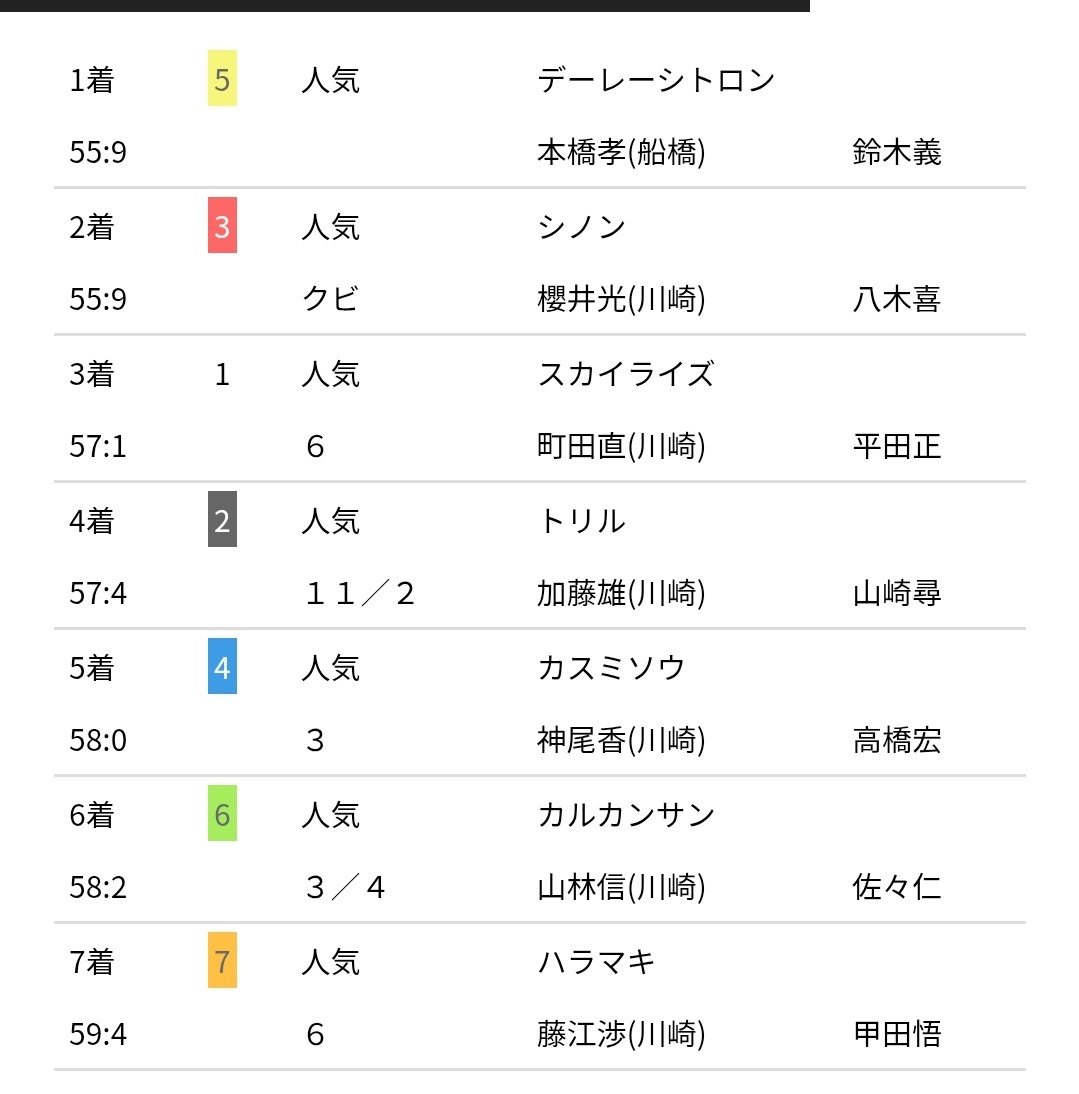1079x1094 pixels.
Task: Click trainer 鈴木義
Action: click(x=897, y=152)
